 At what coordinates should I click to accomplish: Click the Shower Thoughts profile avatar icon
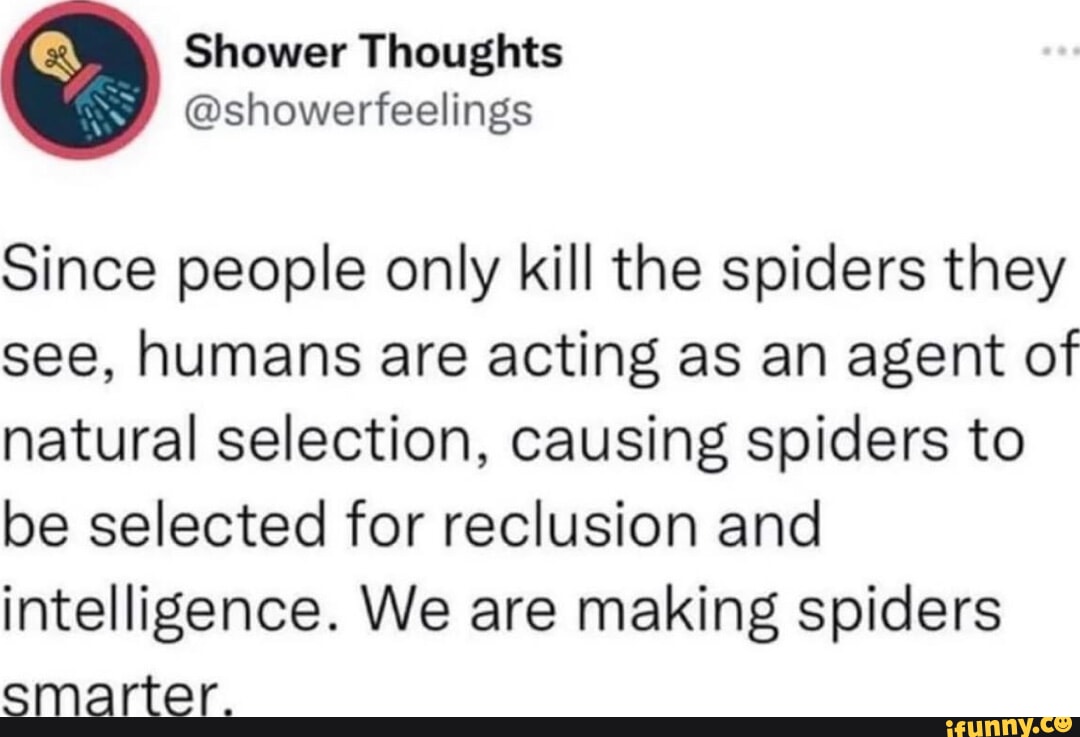78,78
